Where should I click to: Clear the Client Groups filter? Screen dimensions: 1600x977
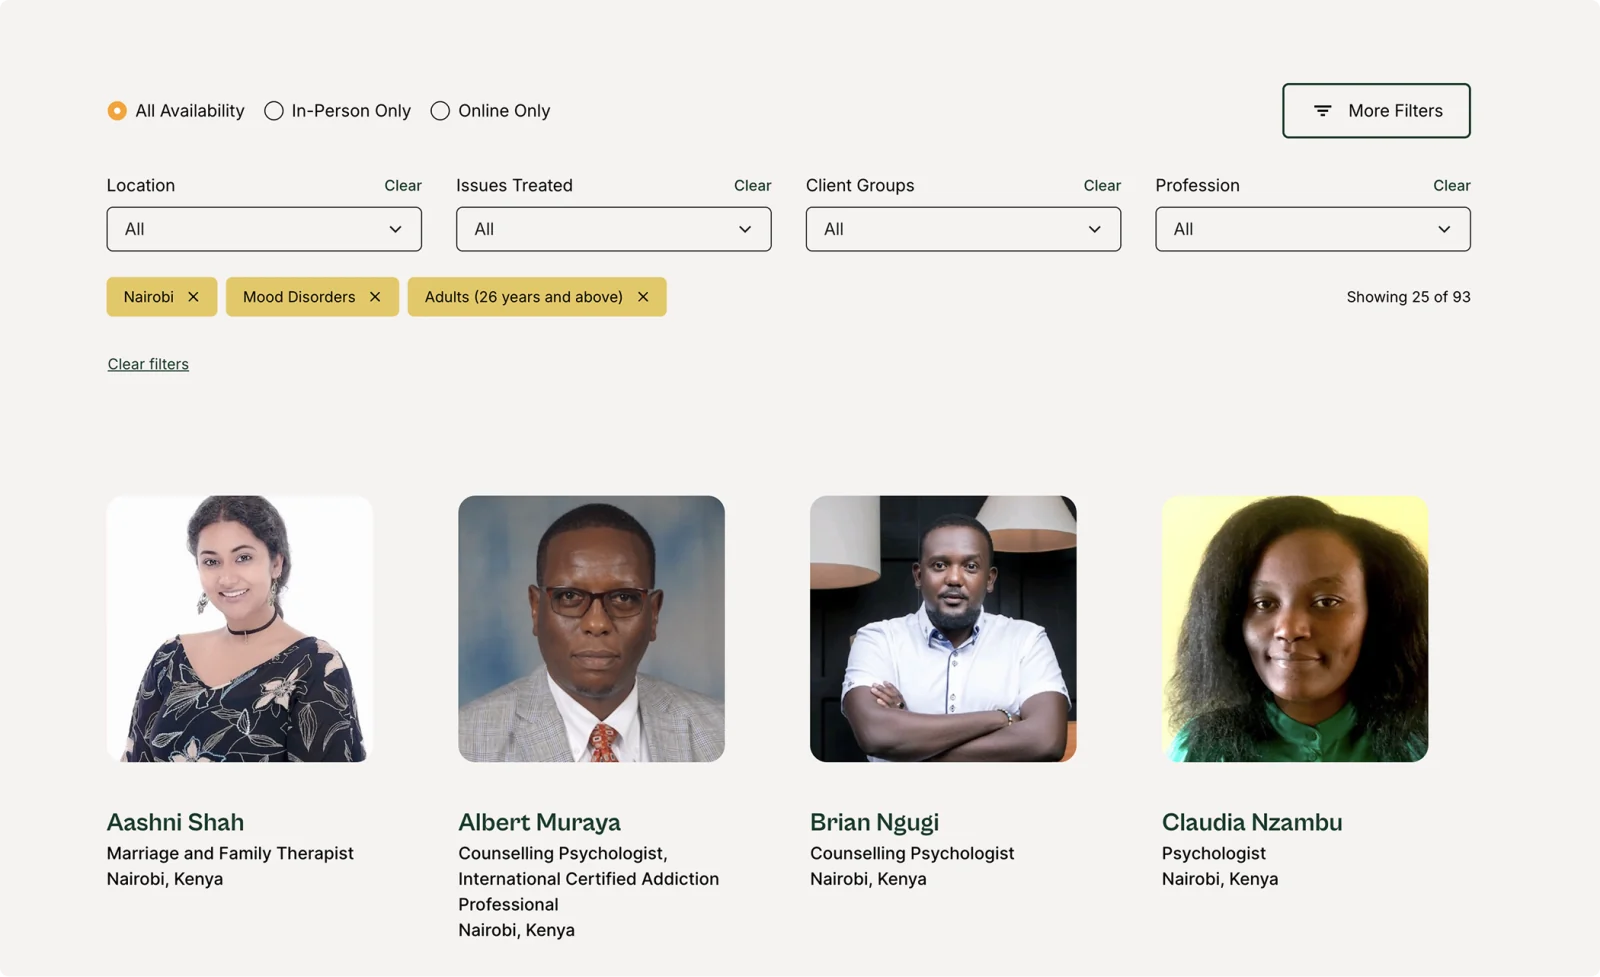(1102, 186)
